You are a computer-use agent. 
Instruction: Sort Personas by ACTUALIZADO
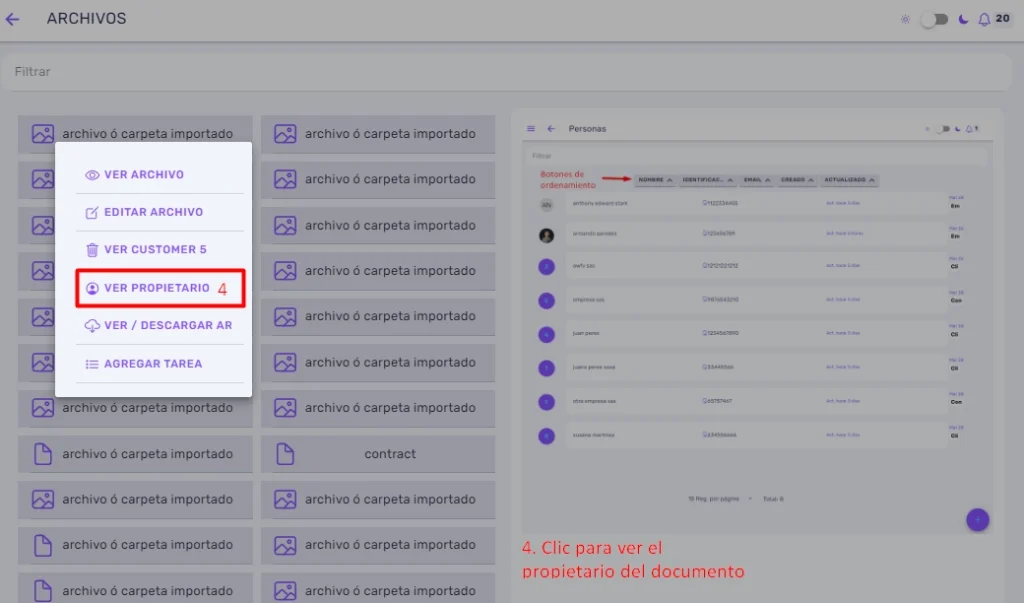point(849,180)
